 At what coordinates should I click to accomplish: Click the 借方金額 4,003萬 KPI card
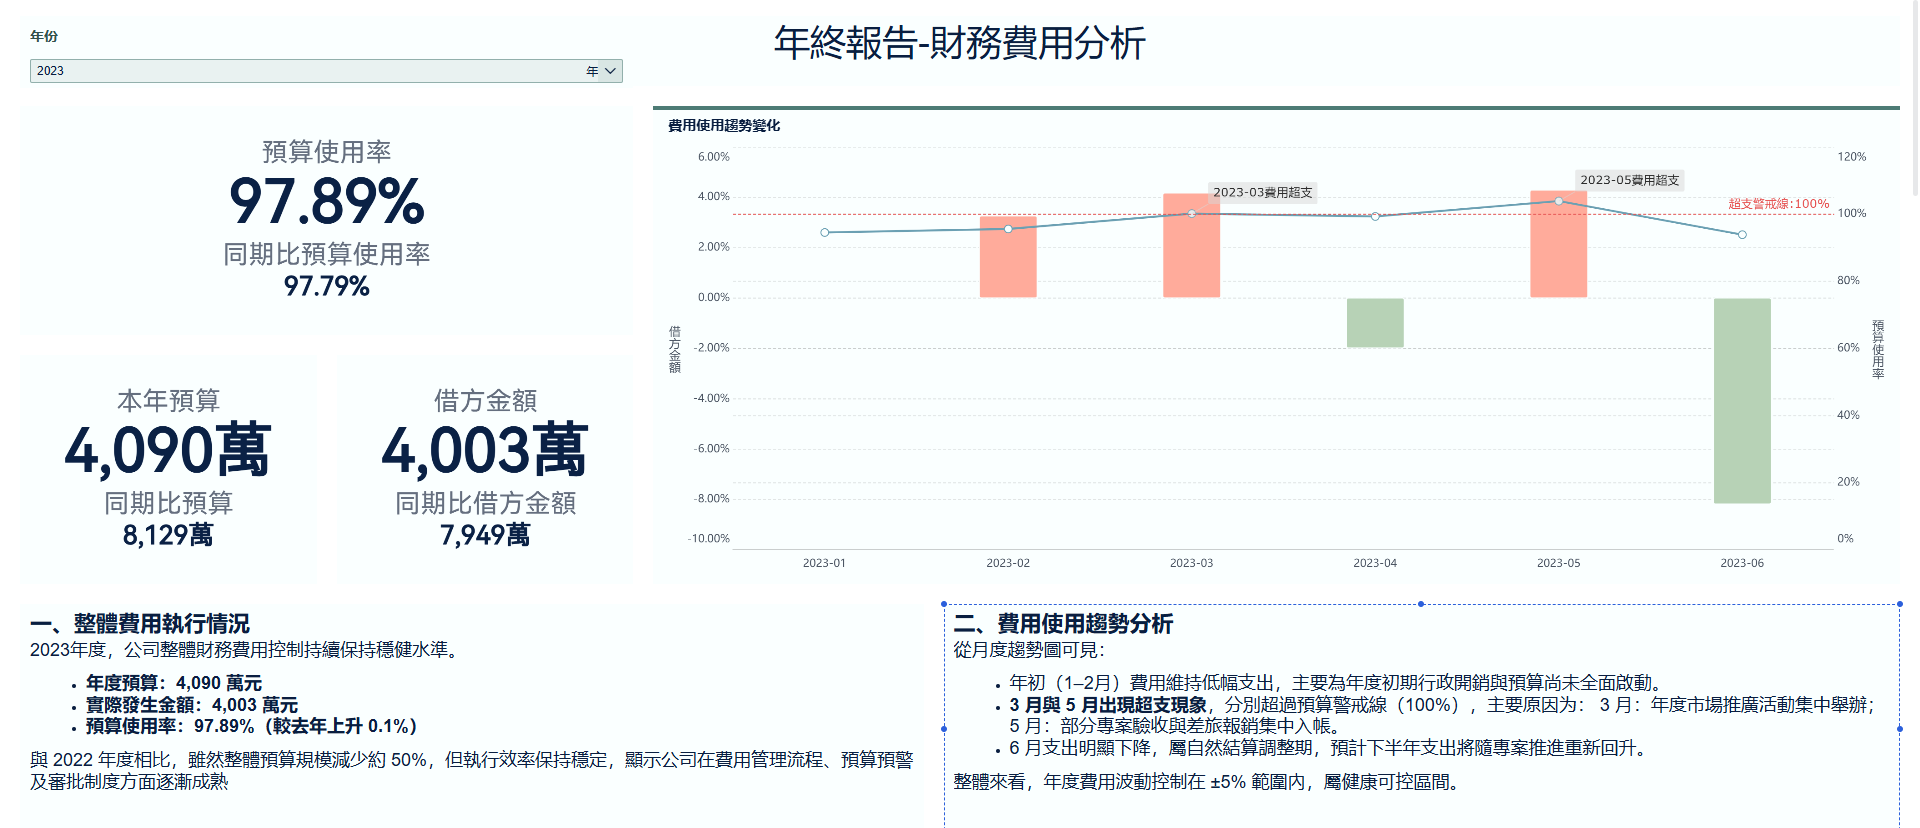[x=485, y=470]
